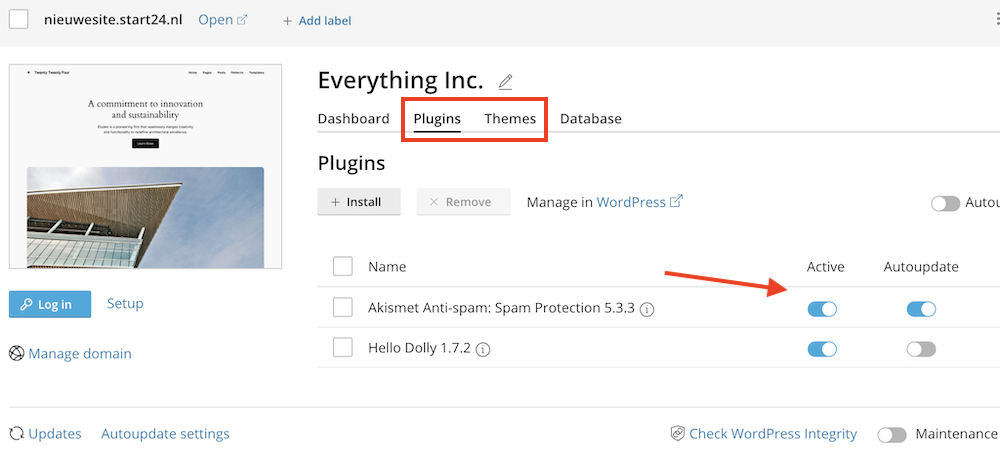Open the Database tab
Viewport: 1000px width, 461px height.
point(590,118)
